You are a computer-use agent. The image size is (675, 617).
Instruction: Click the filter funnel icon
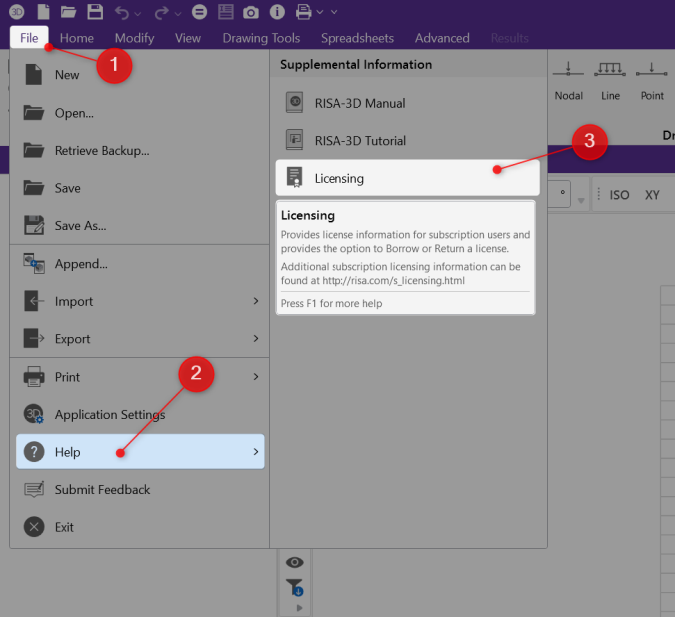coord(294,587)
